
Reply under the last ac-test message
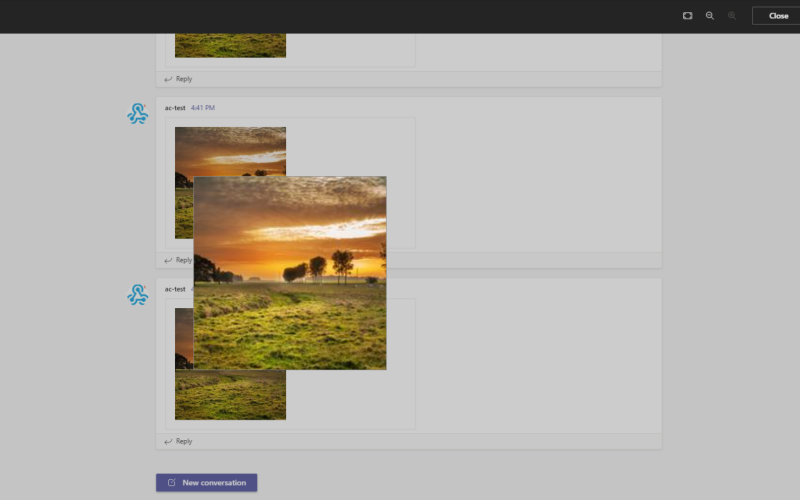tap(178, 441)
